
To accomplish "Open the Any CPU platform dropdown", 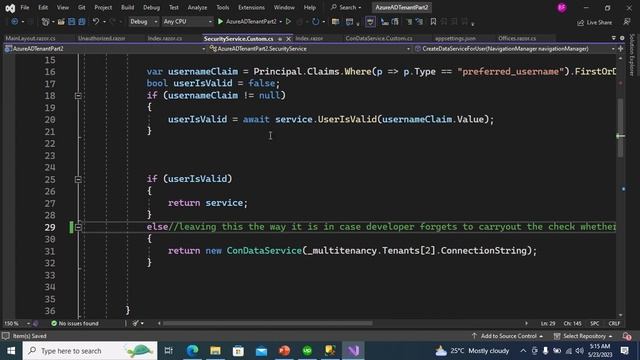I will coord(188,22).
